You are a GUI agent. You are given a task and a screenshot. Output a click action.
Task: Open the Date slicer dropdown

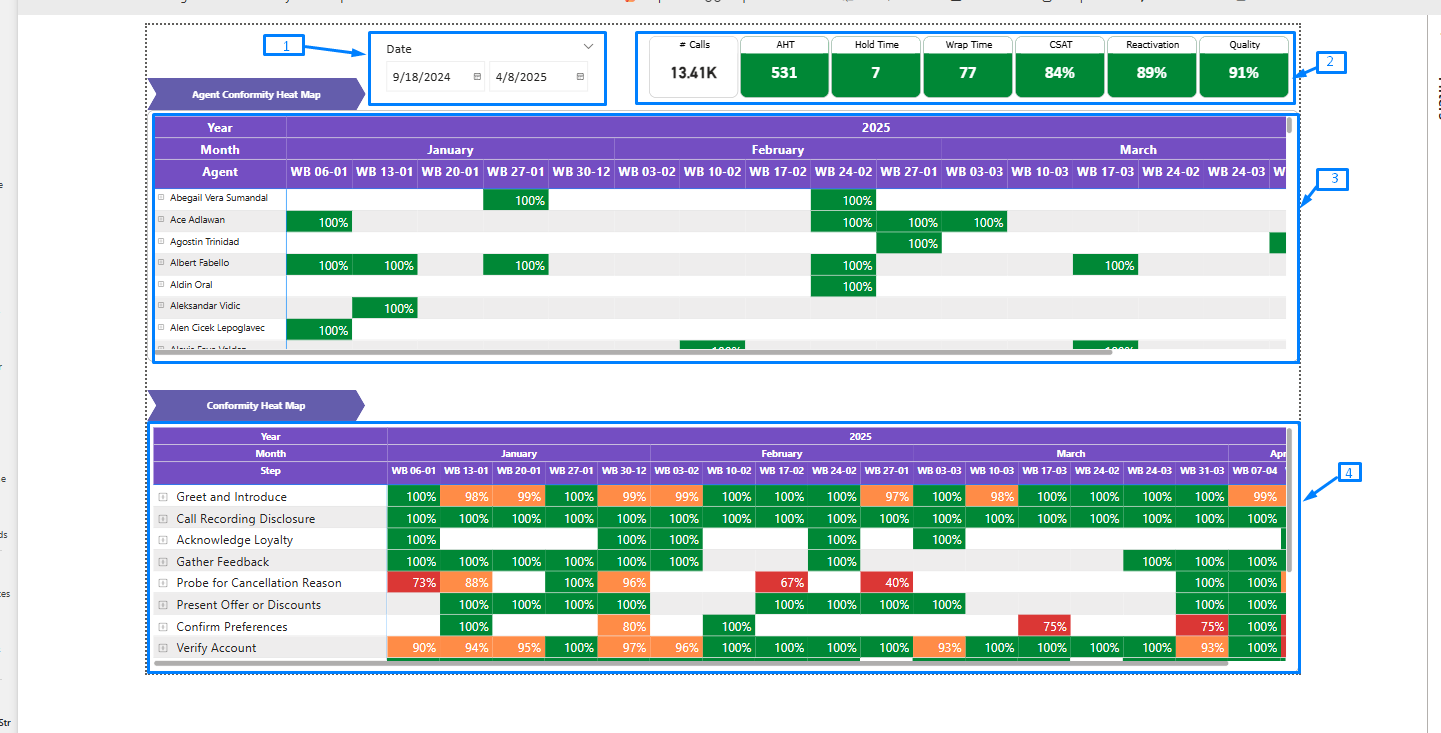(x=590, y=48)
